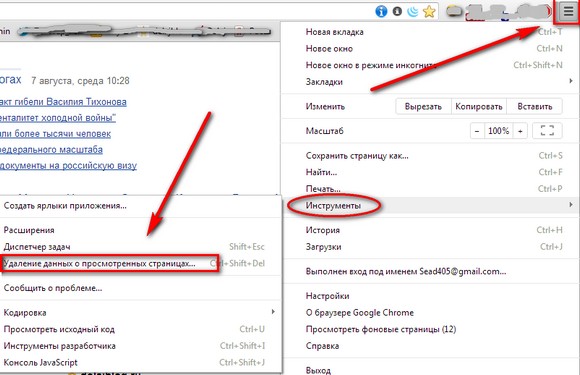Image resolution: width=580 pixels, height=375 pixels.
Task: Open Справка menu item
Action: click(x=431, y=346)
